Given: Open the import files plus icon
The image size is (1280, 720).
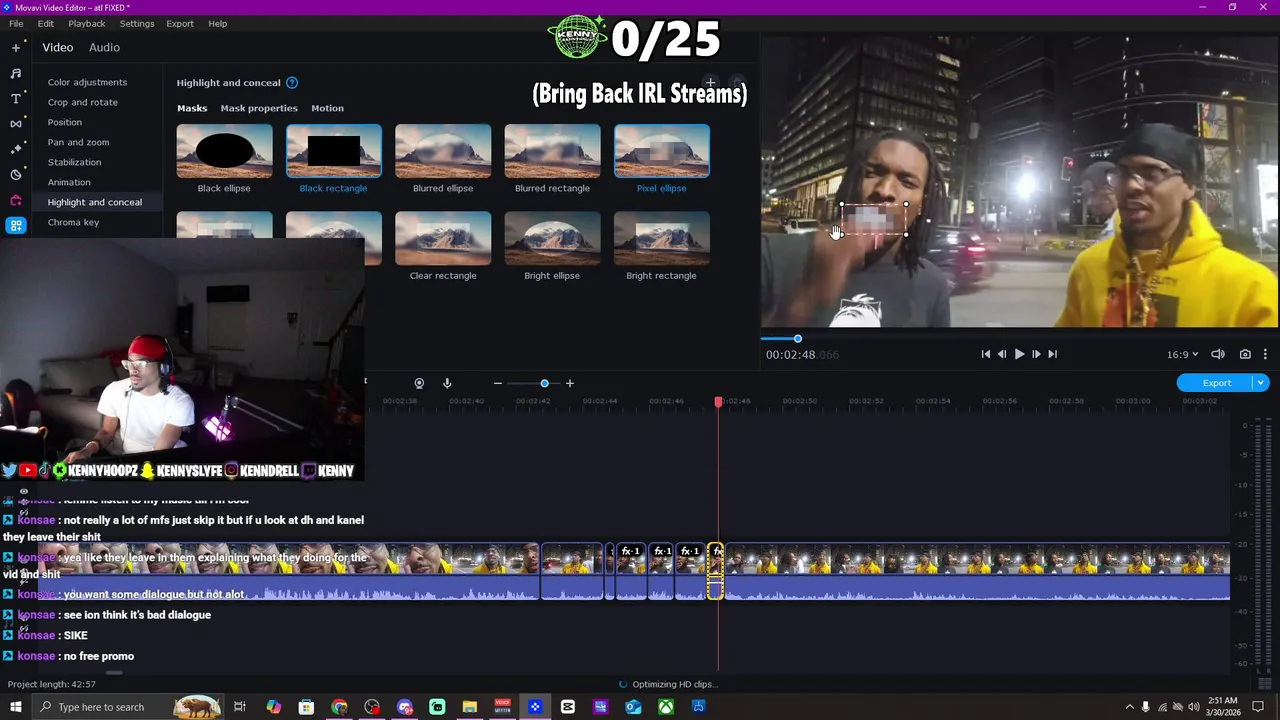Looking at the screenshot, I should [16, 47].
